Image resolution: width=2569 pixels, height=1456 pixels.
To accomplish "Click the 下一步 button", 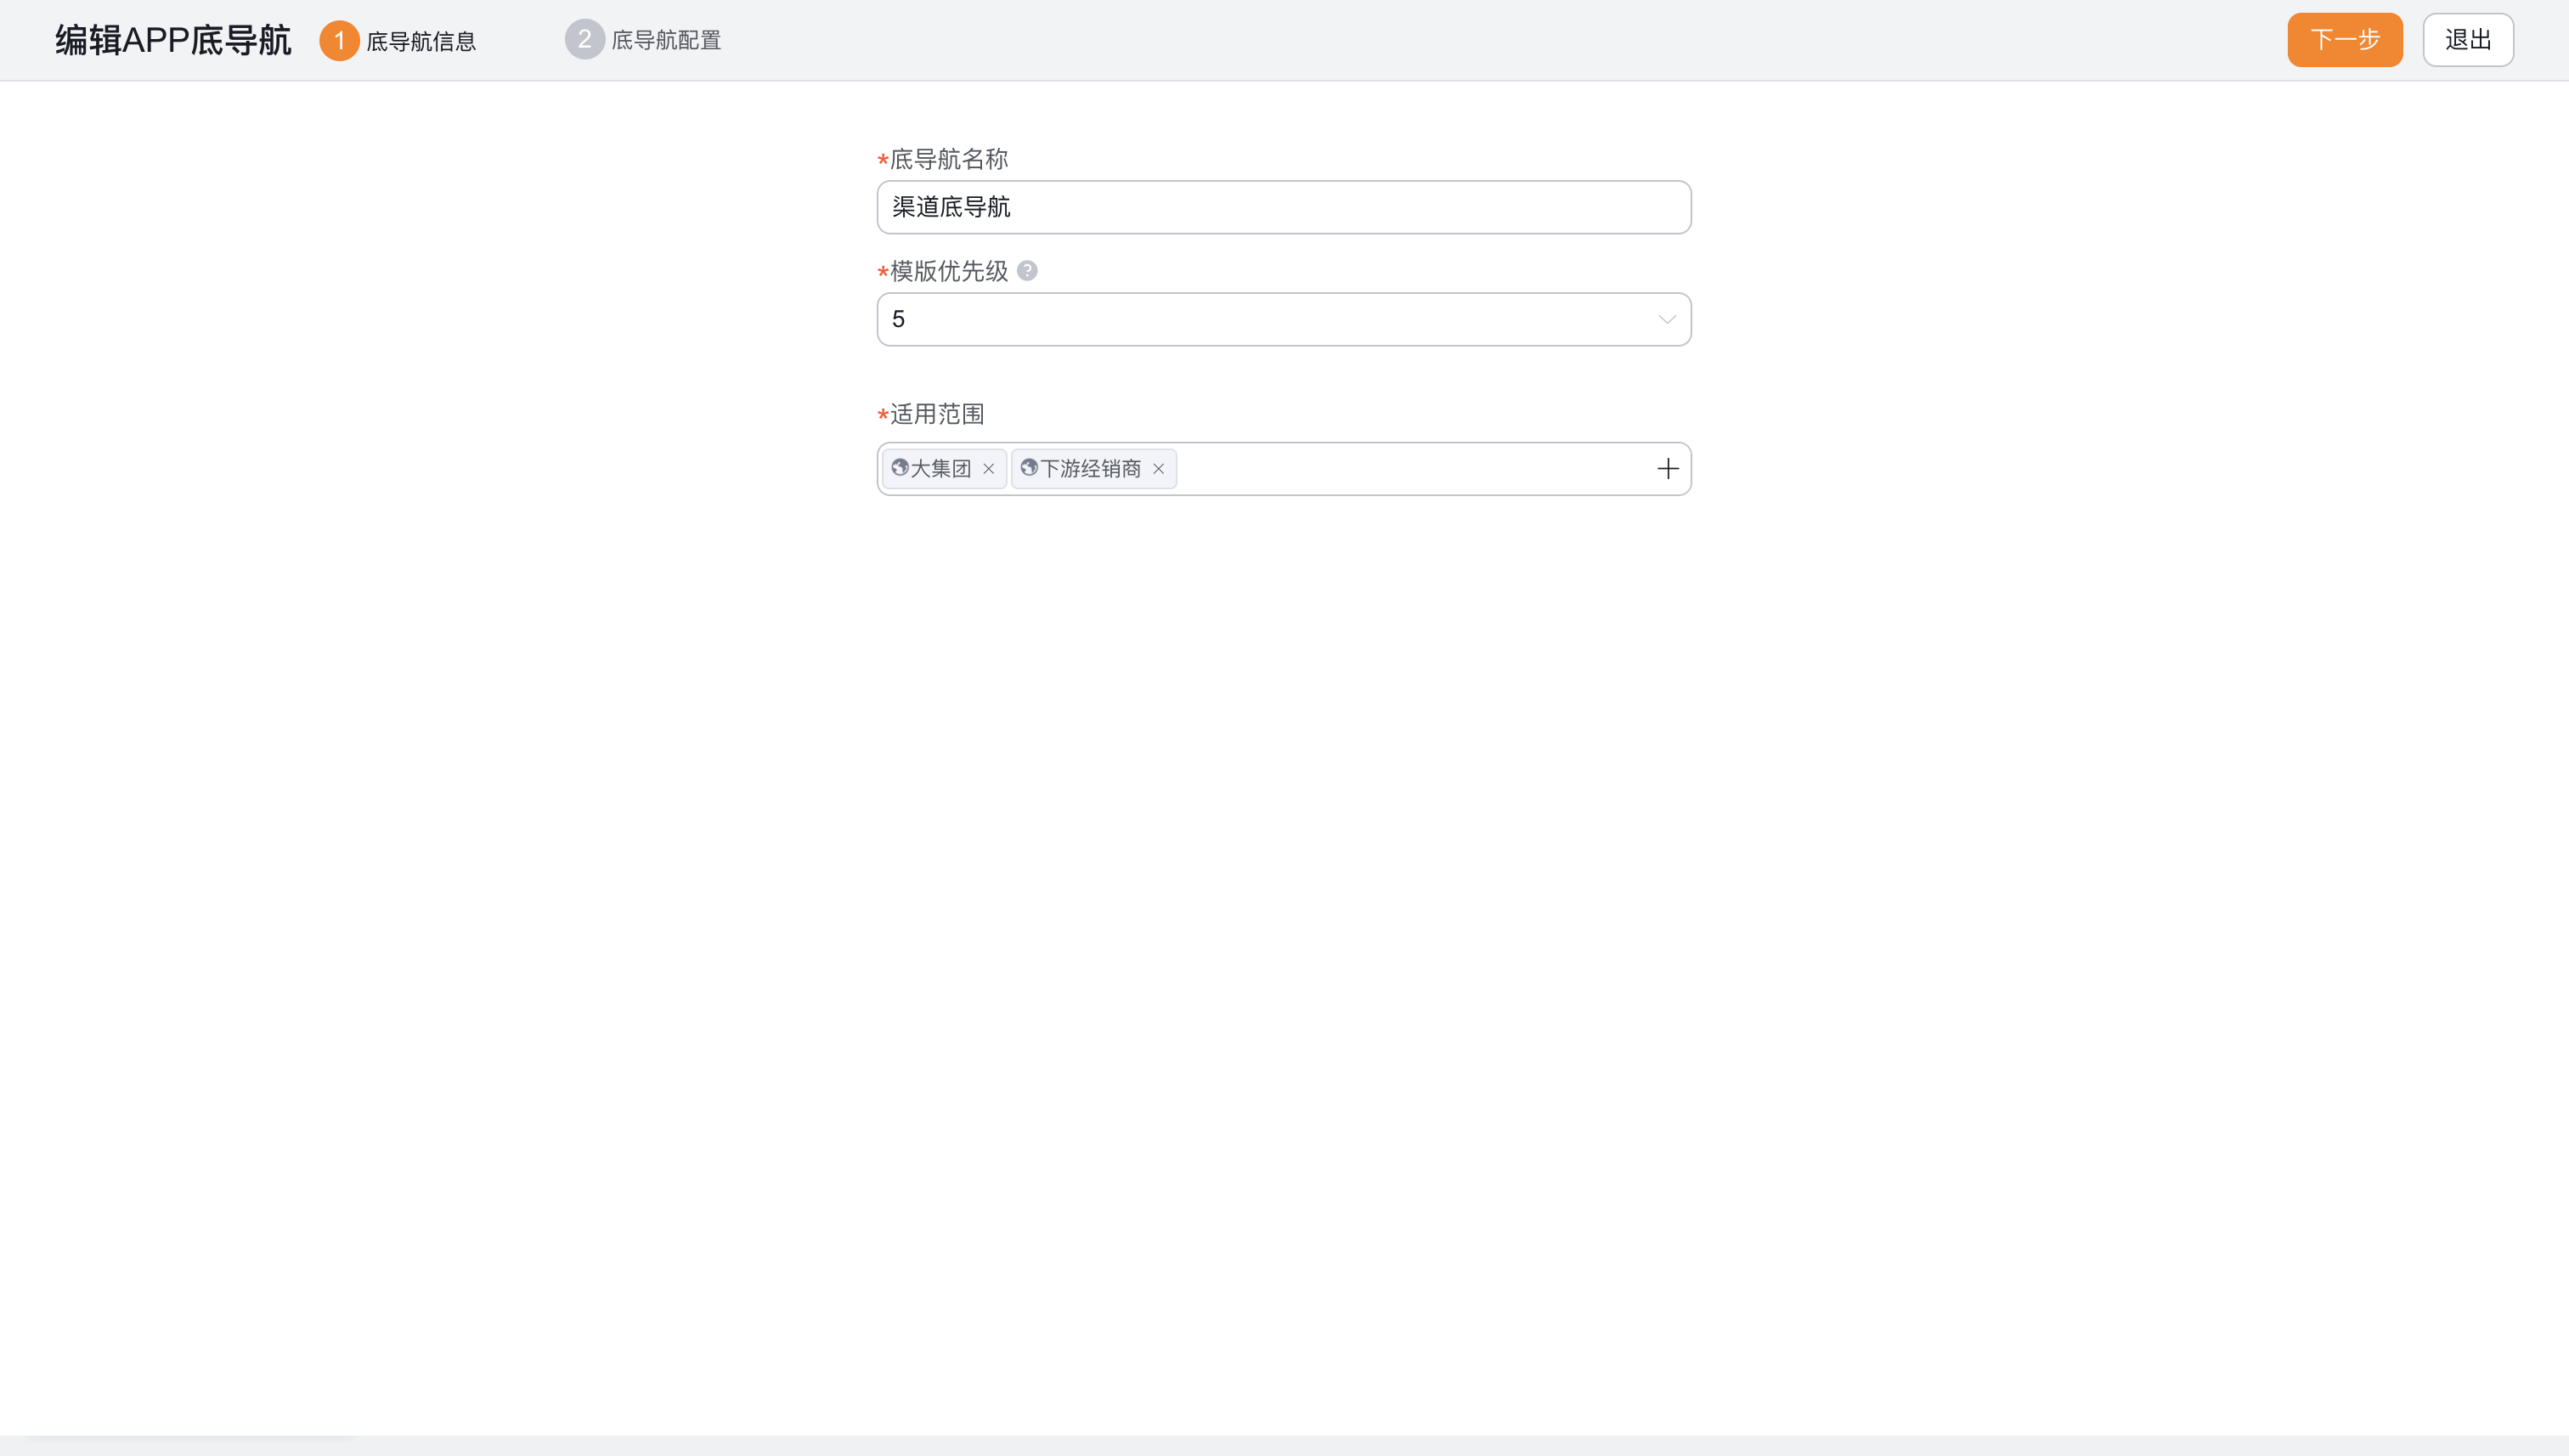I will 2344,40.
